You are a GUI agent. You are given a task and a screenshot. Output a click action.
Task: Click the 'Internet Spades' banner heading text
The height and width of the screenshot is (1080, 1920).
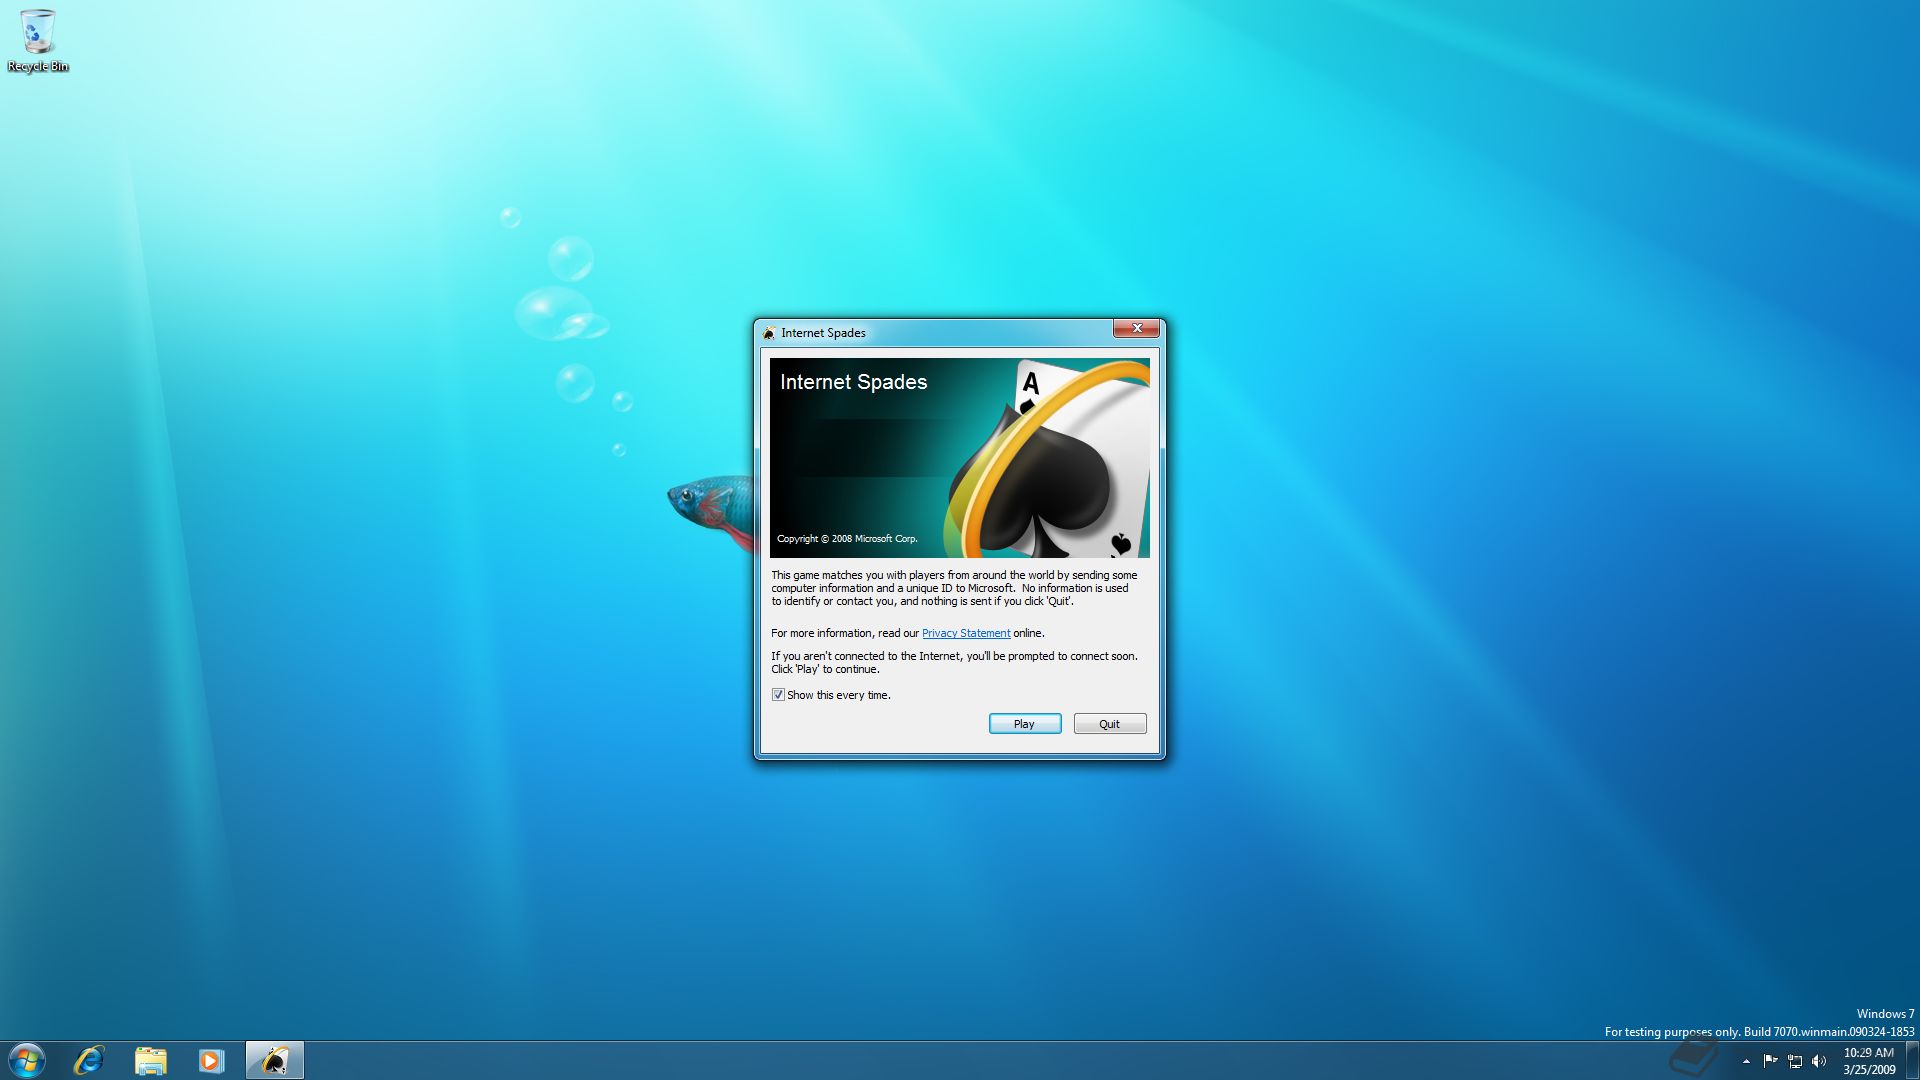tap(853, 382)
